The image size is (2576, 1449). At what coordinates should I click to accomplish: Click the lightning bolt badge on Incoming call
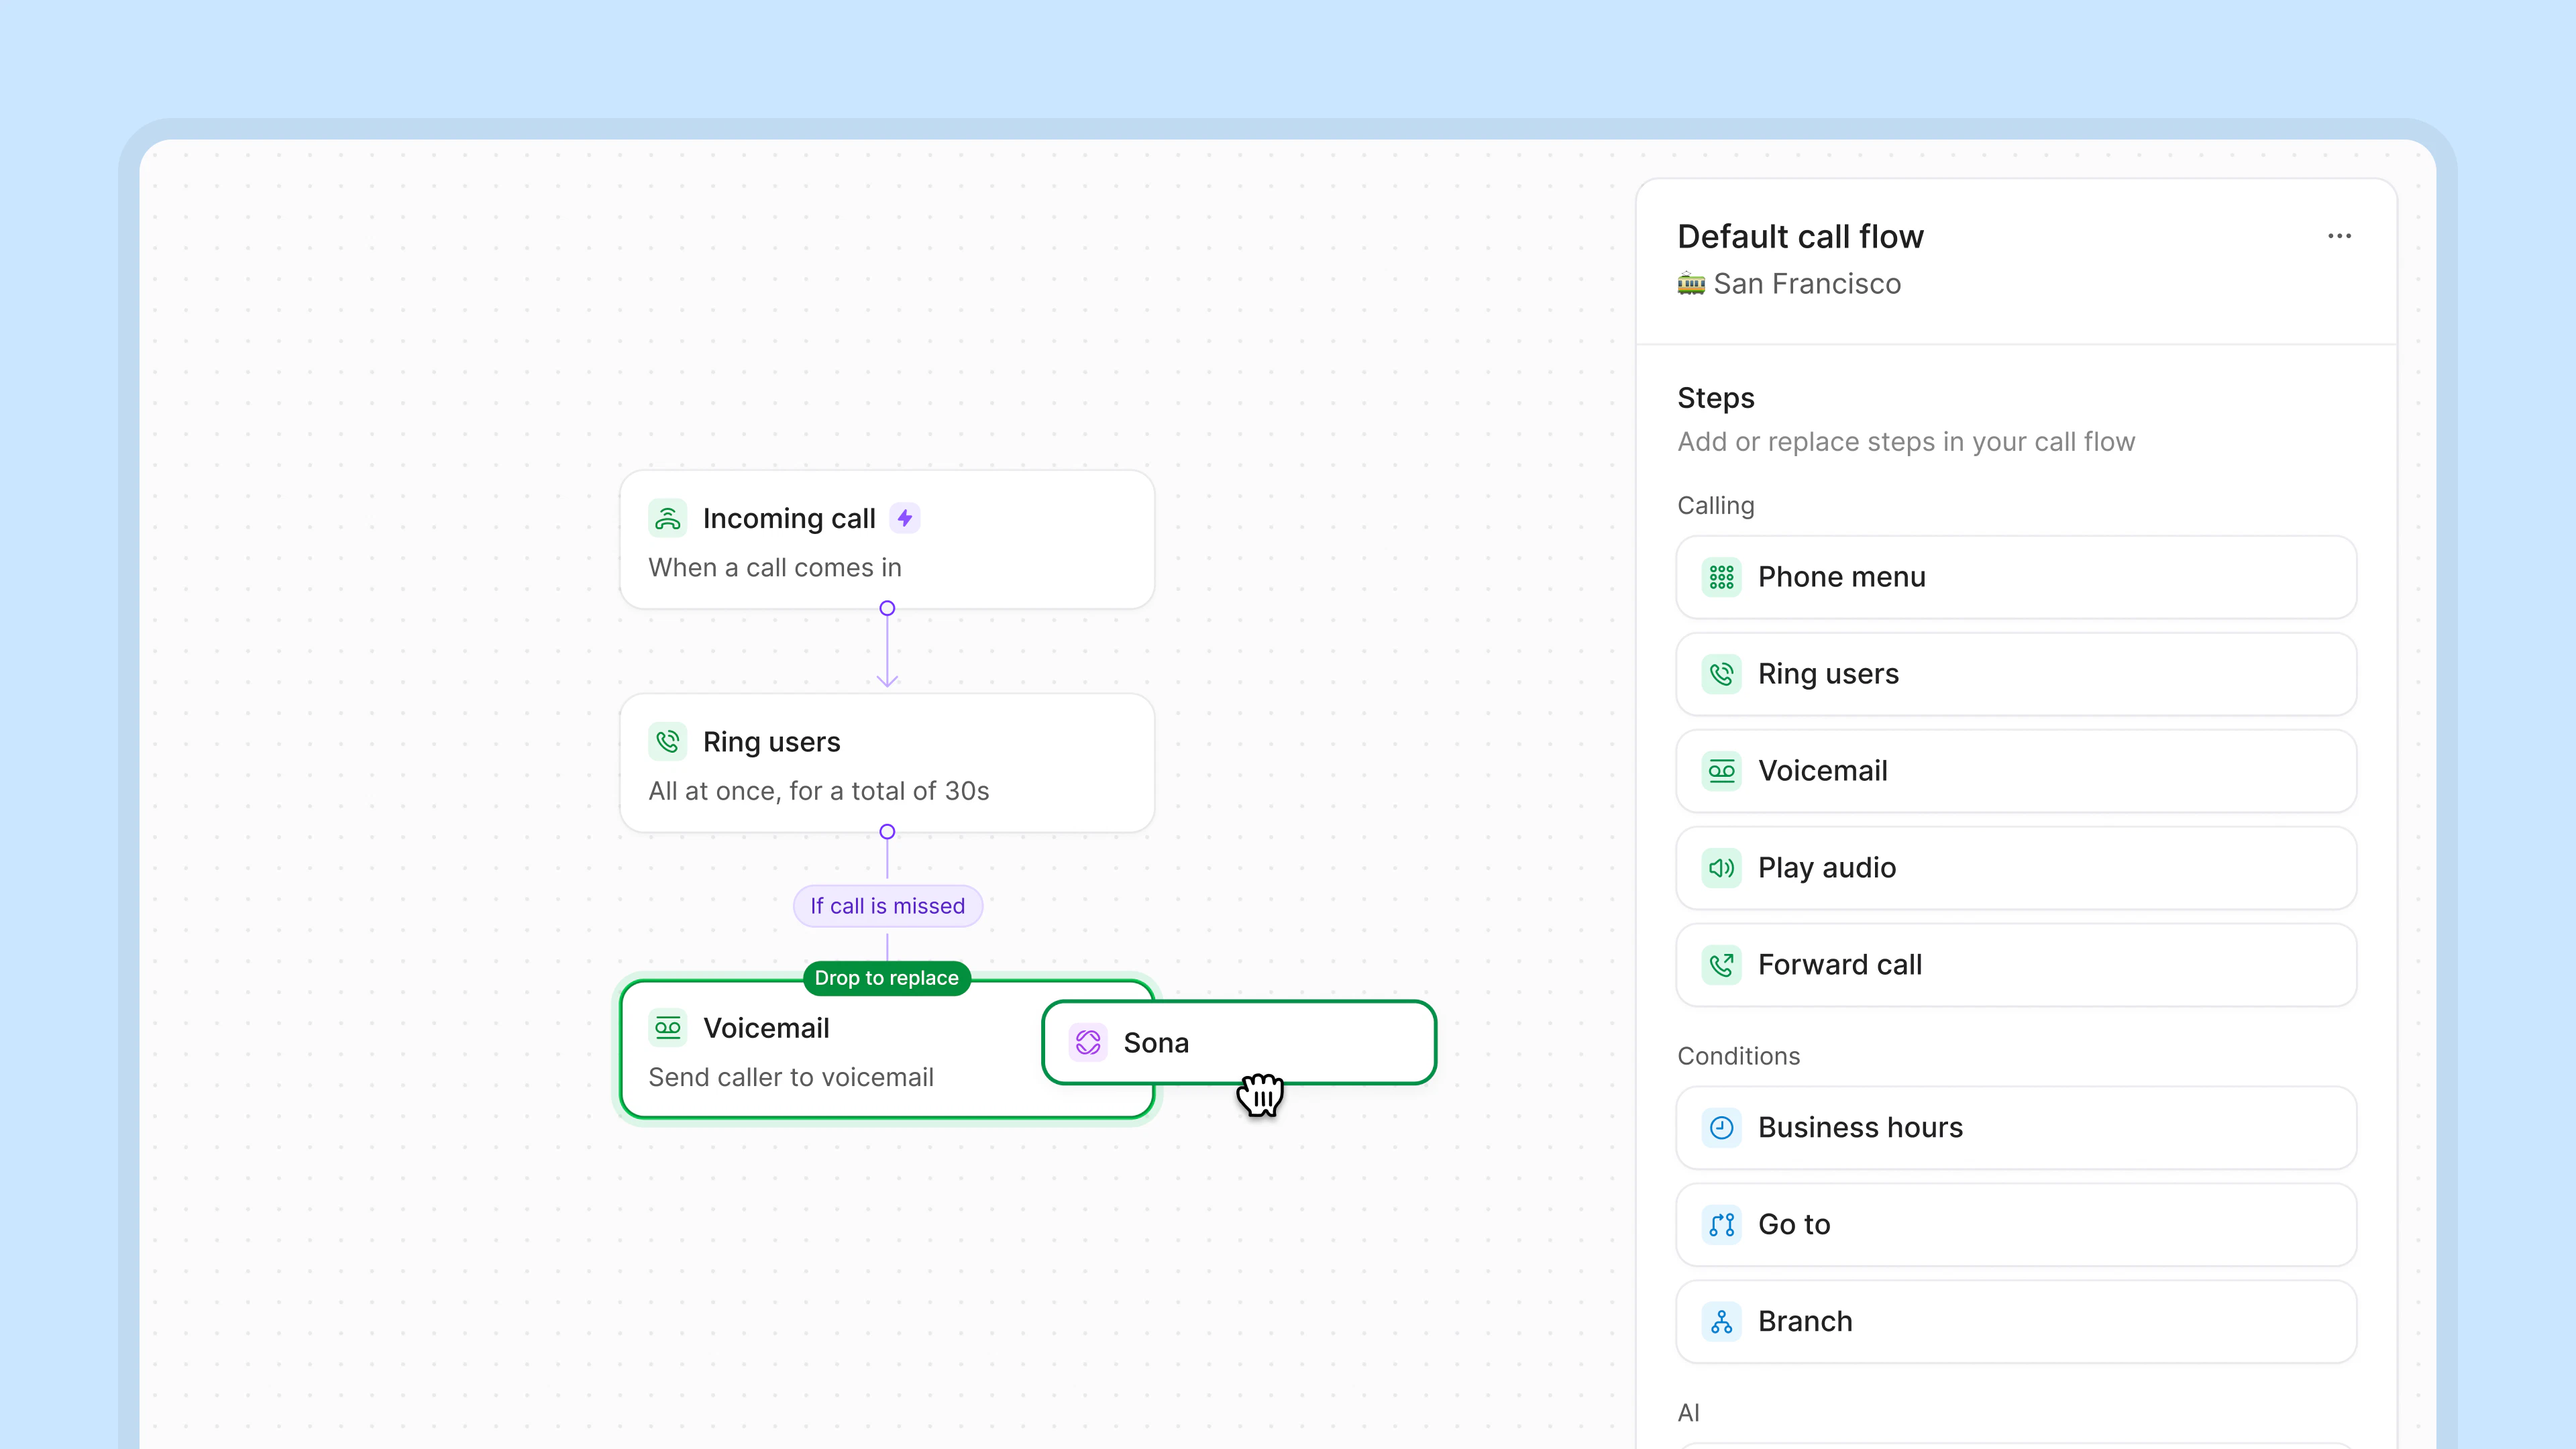click(x=904, y=518)
